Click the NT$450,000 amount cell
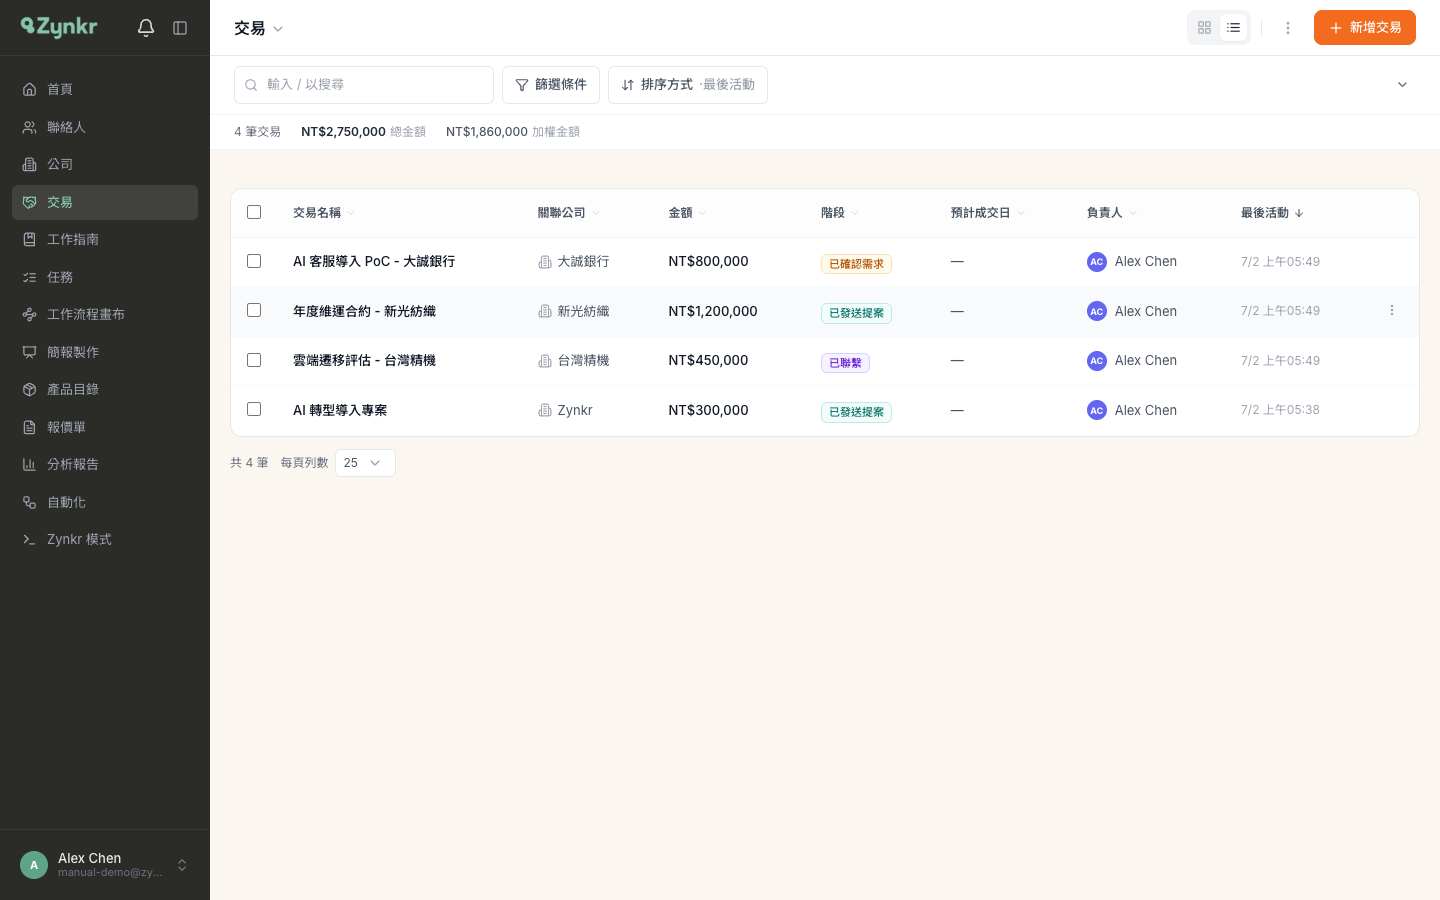 tap(708, 361)
